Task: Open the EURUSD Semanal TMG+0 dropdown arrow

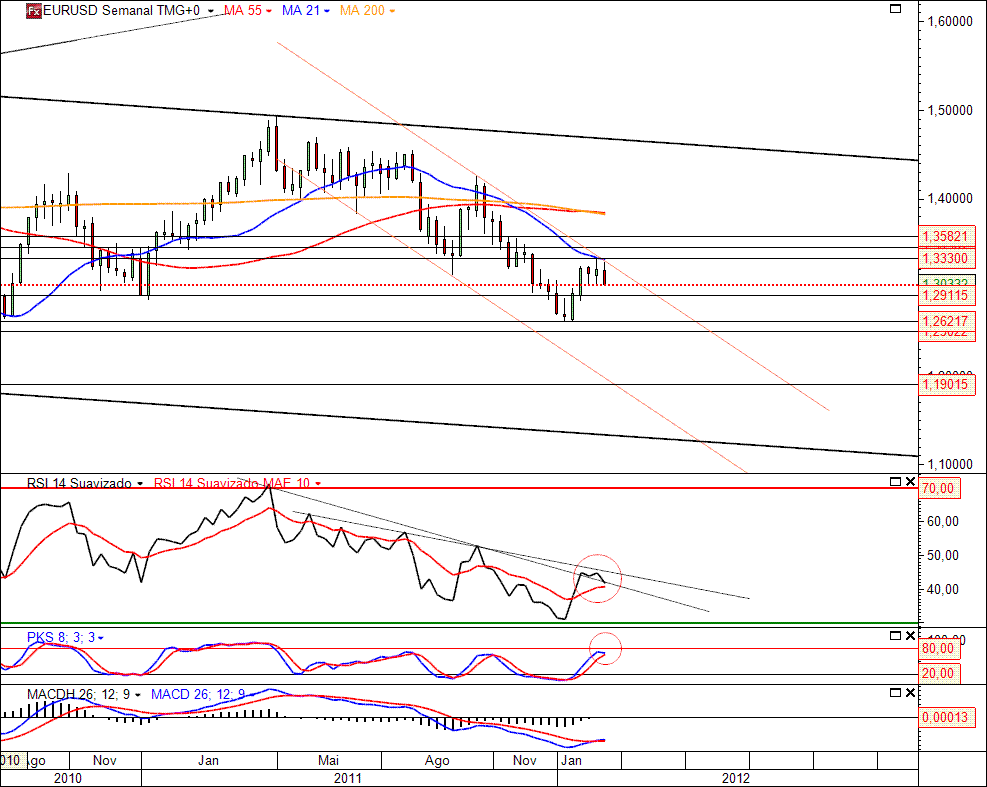Action: [211, 11]
